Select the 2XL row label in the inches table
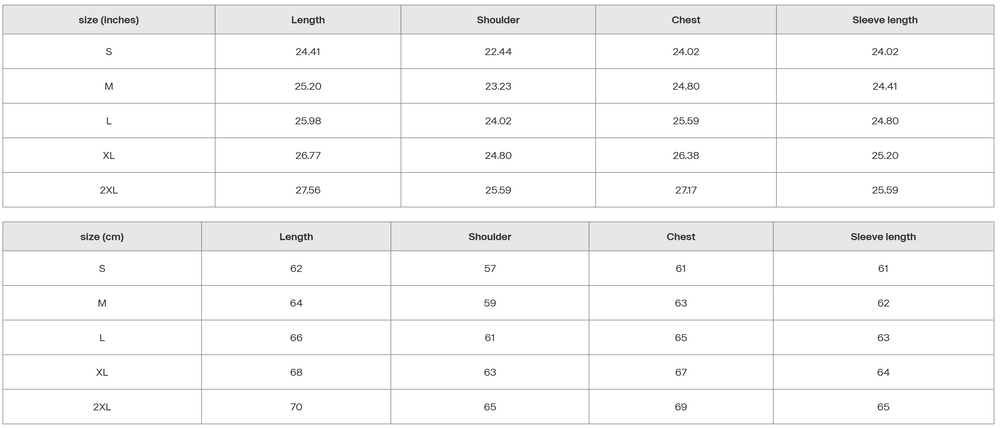This screenshot has width=1000, height=428. pos(108,190)
